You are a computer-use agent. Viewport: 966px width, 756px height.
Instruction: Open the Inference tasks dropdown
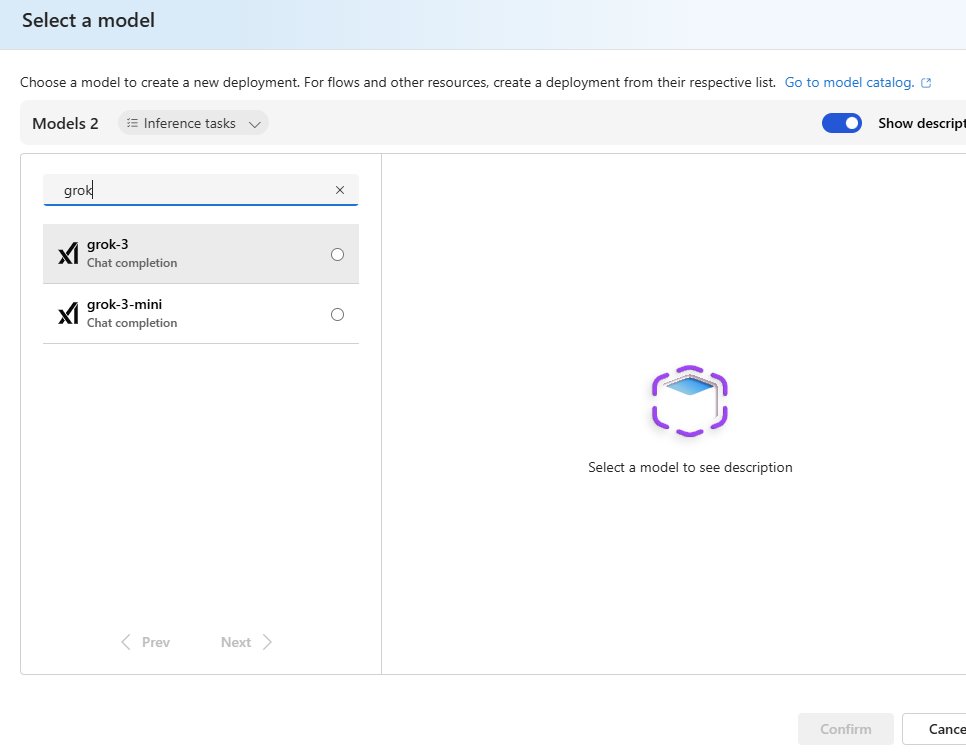tap(193, 123)
